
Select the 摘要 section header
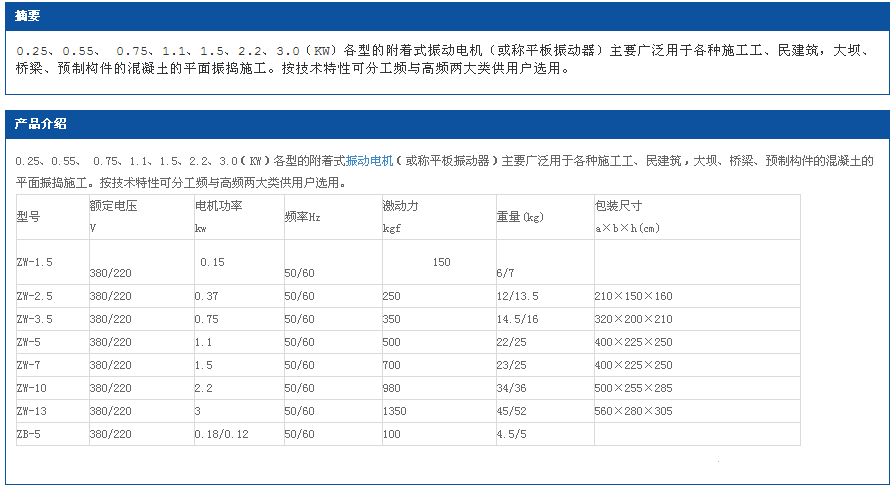(28, 17)
